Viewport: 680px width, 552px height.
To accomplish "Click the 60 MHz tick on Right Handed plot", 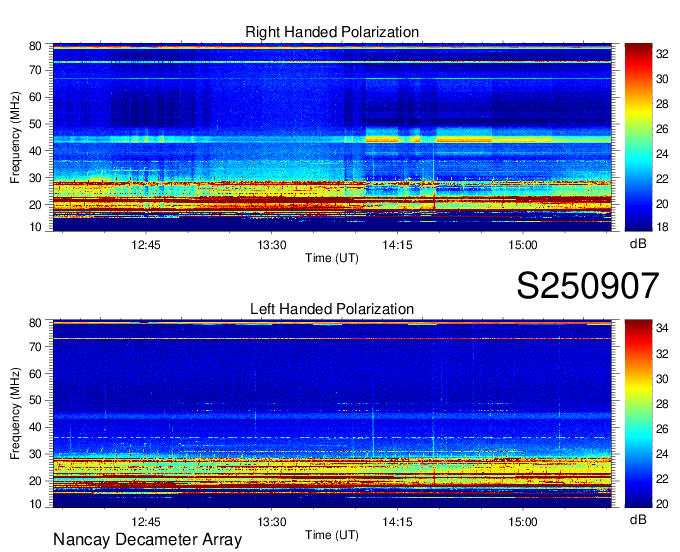I will point(35,97).
